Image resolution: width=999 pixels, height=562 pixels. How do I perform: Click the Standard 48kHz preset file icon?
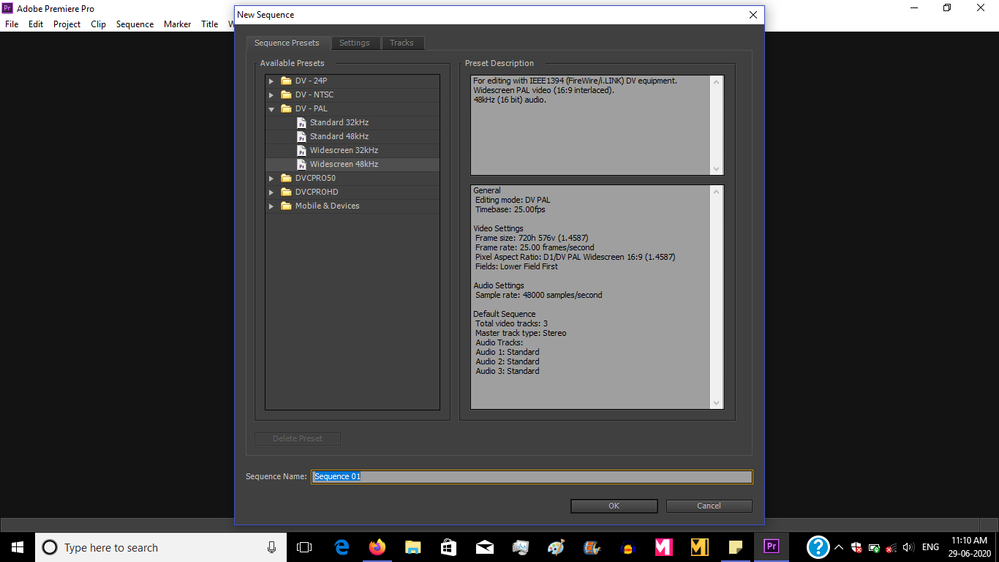tap(301, 136)
